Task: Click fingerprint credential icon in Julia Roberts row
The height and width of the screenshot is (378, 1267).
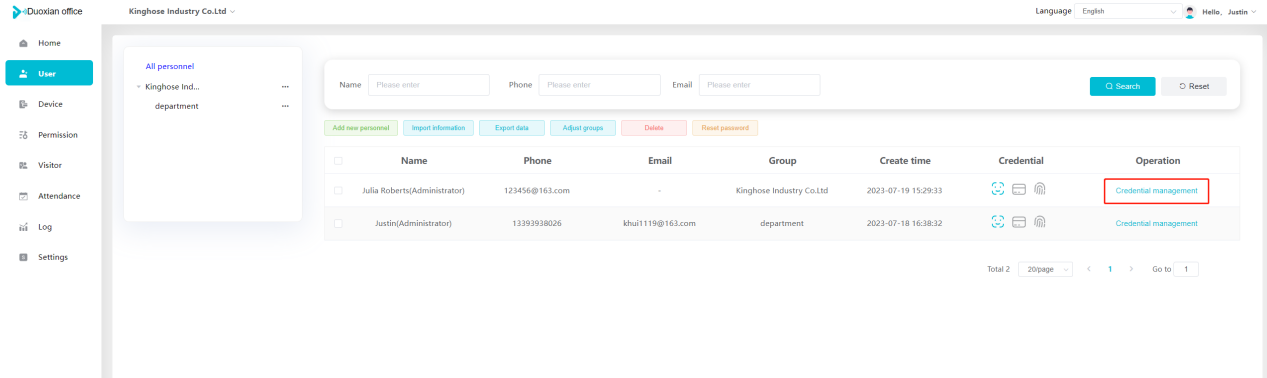Action: [1040, 189]
